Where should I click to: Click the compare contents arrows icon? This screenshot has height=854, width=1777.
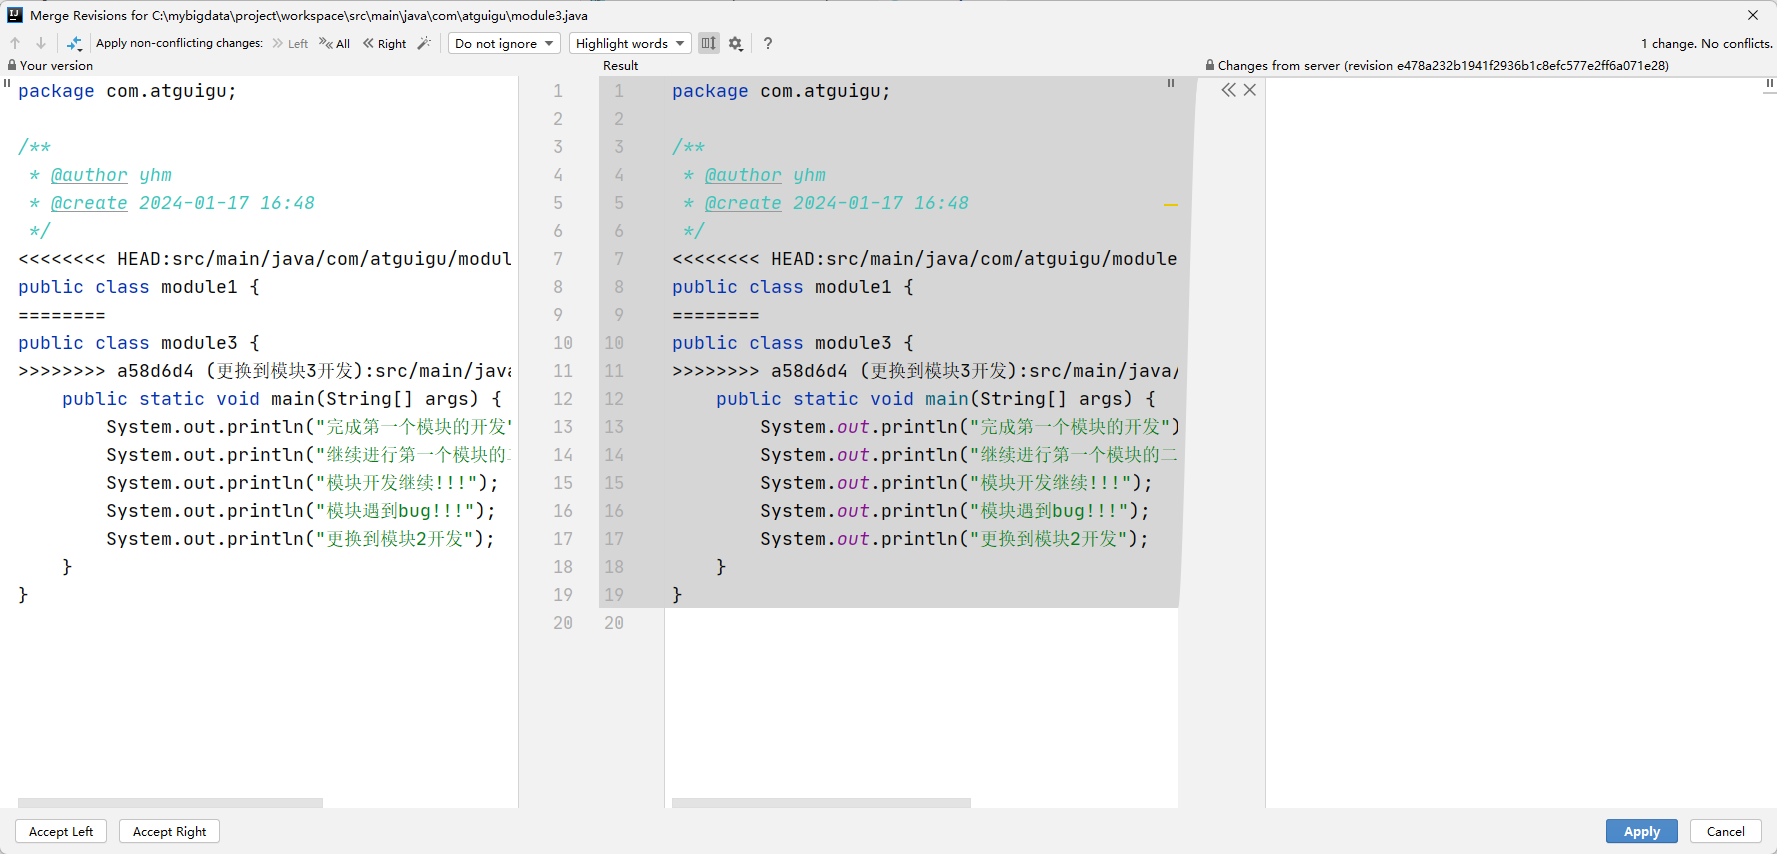[x=74, y=43]
